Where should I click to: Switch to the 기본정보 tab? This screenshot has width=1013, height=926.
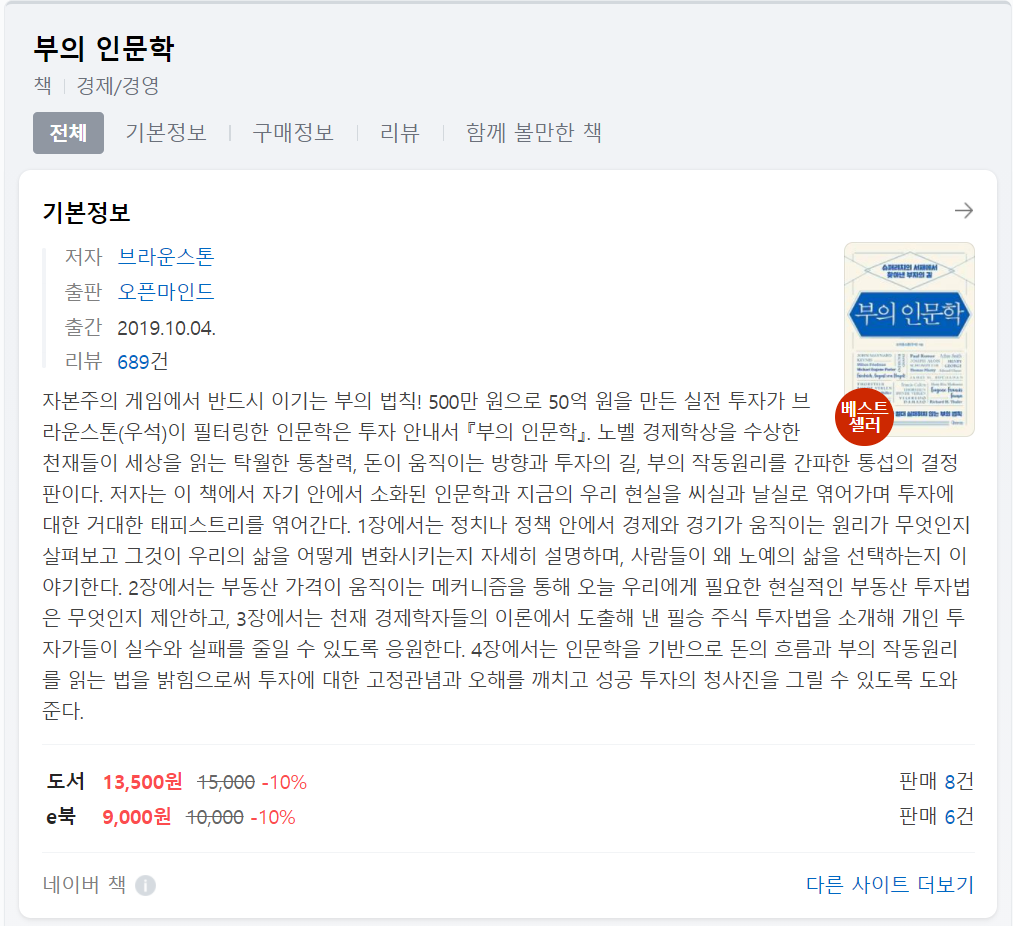(166, 132)
